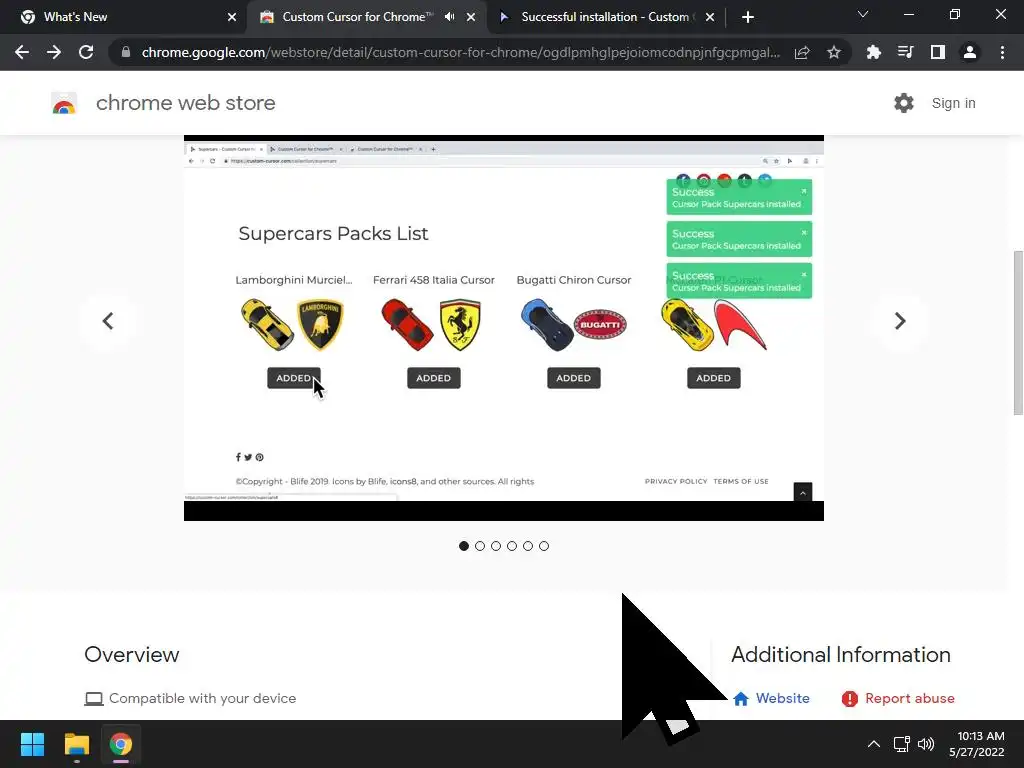Image resolution: width=1024 pixels, height=768 pixels.
Task: Toggle the Chrome side panel icon
Action: tap(938, 52)
